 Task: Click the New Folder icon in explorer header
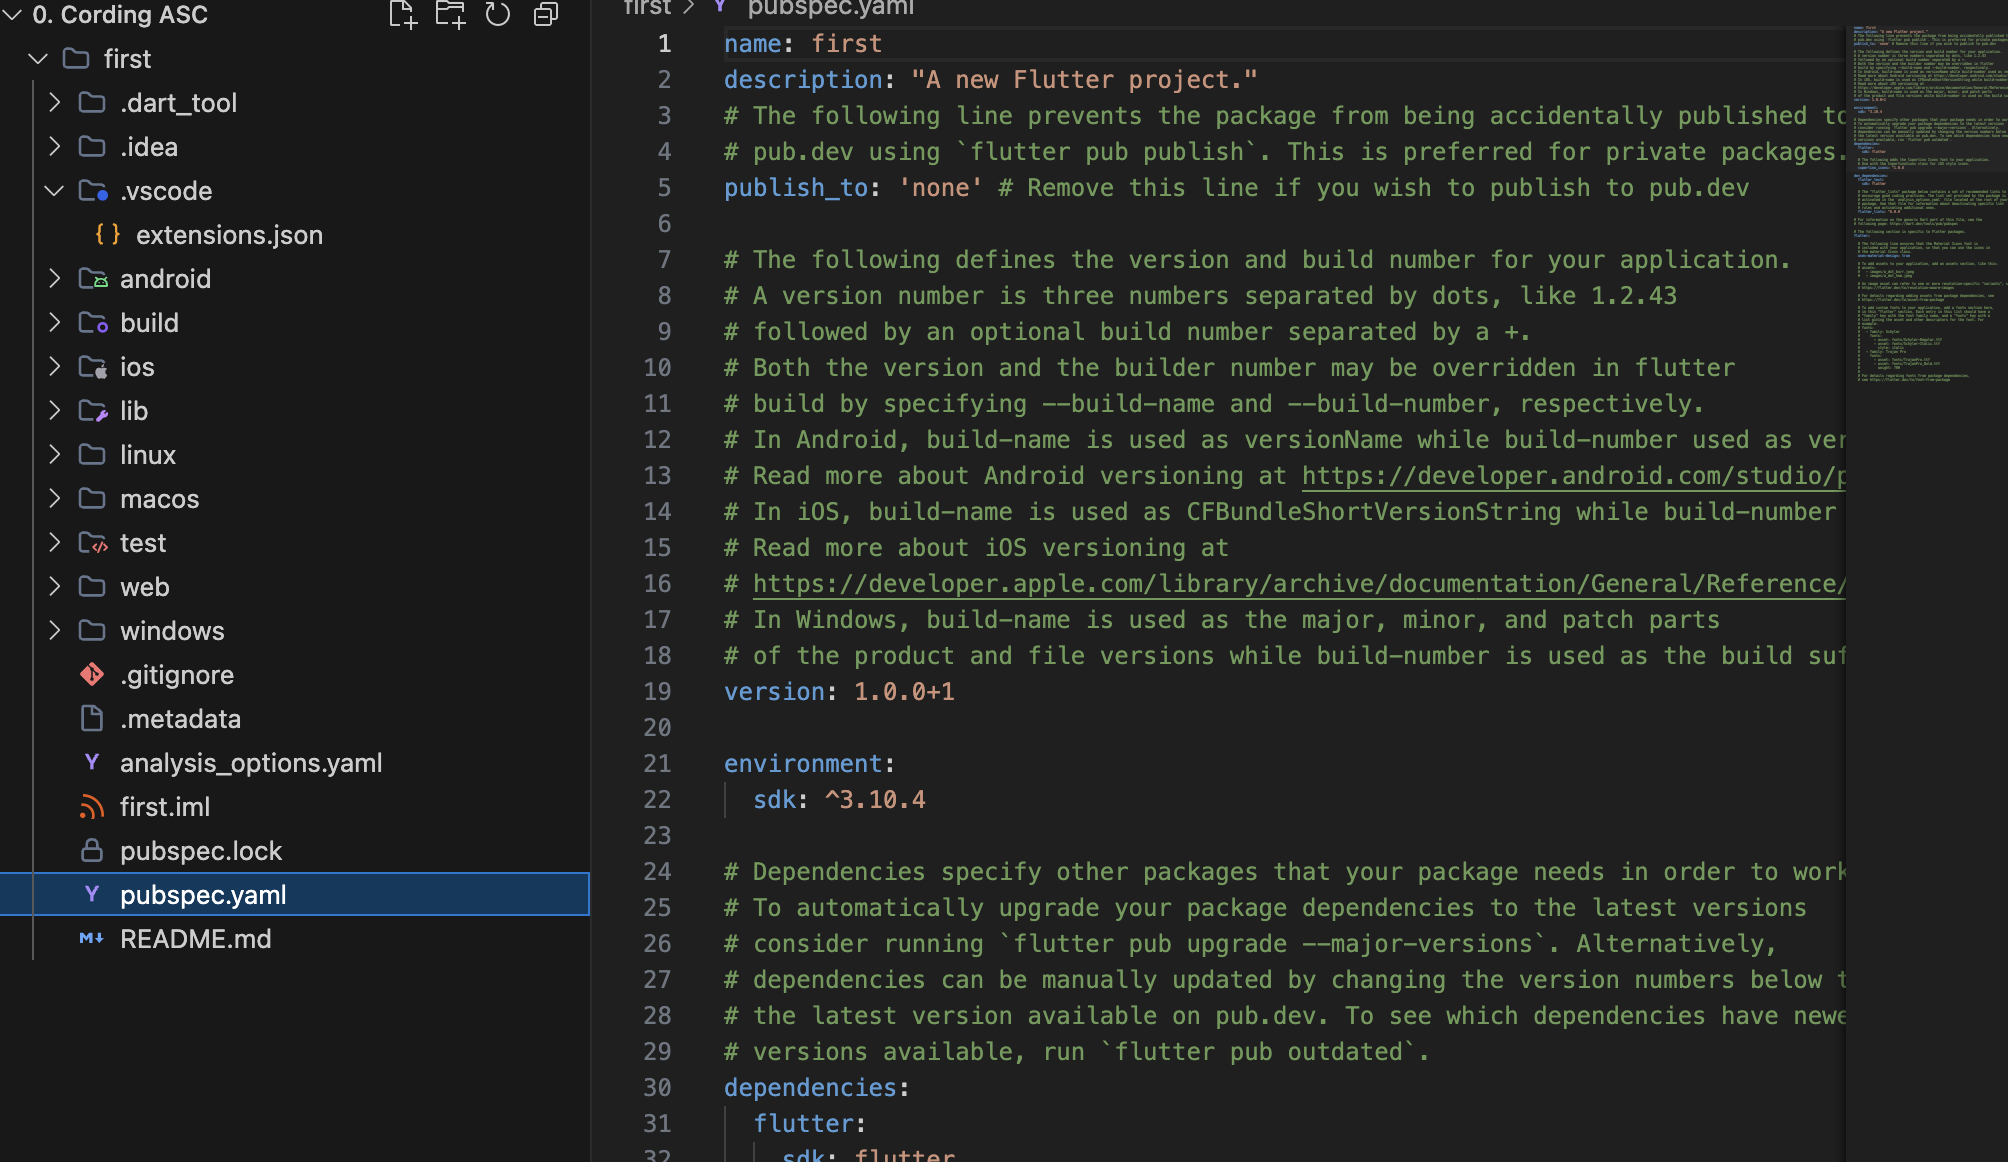(x=450, y=14)
